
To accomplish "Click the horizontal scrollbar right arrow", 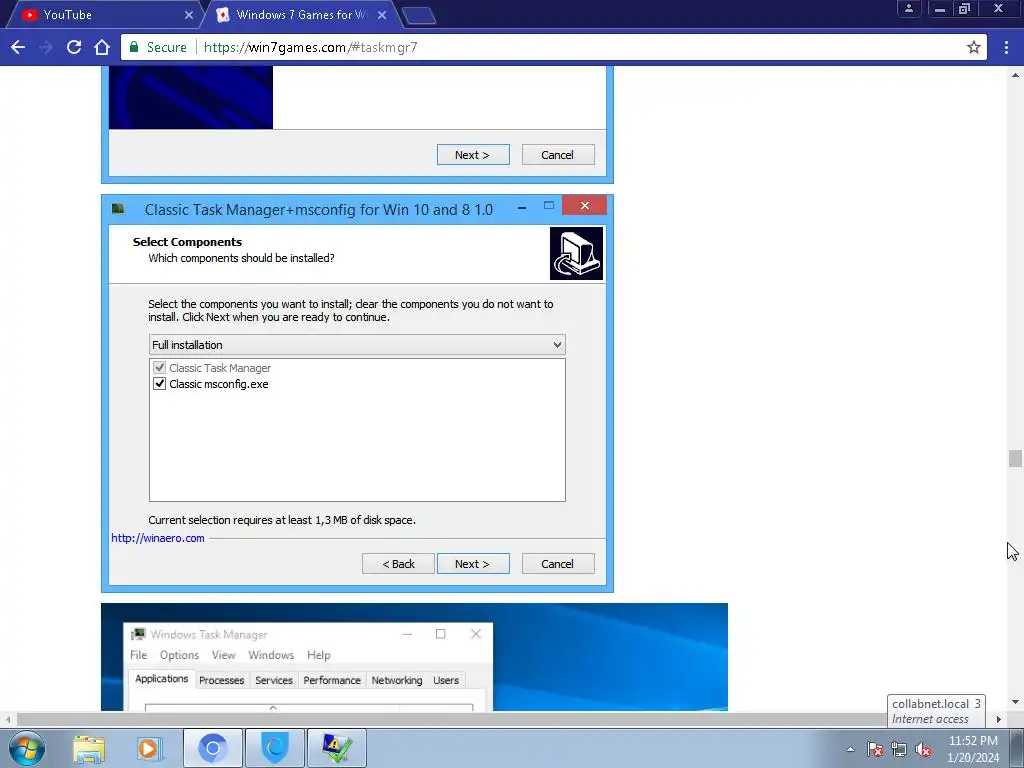I will point(999,719).
